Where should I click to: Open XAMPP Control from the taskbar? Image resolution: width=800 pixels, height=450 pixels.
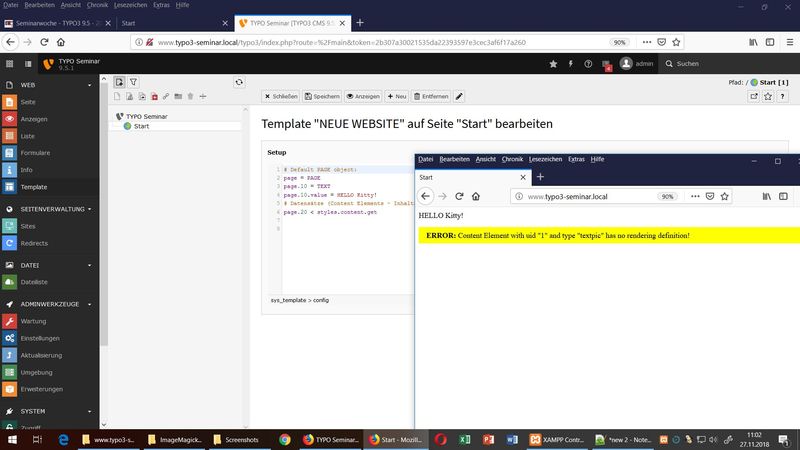556,439
